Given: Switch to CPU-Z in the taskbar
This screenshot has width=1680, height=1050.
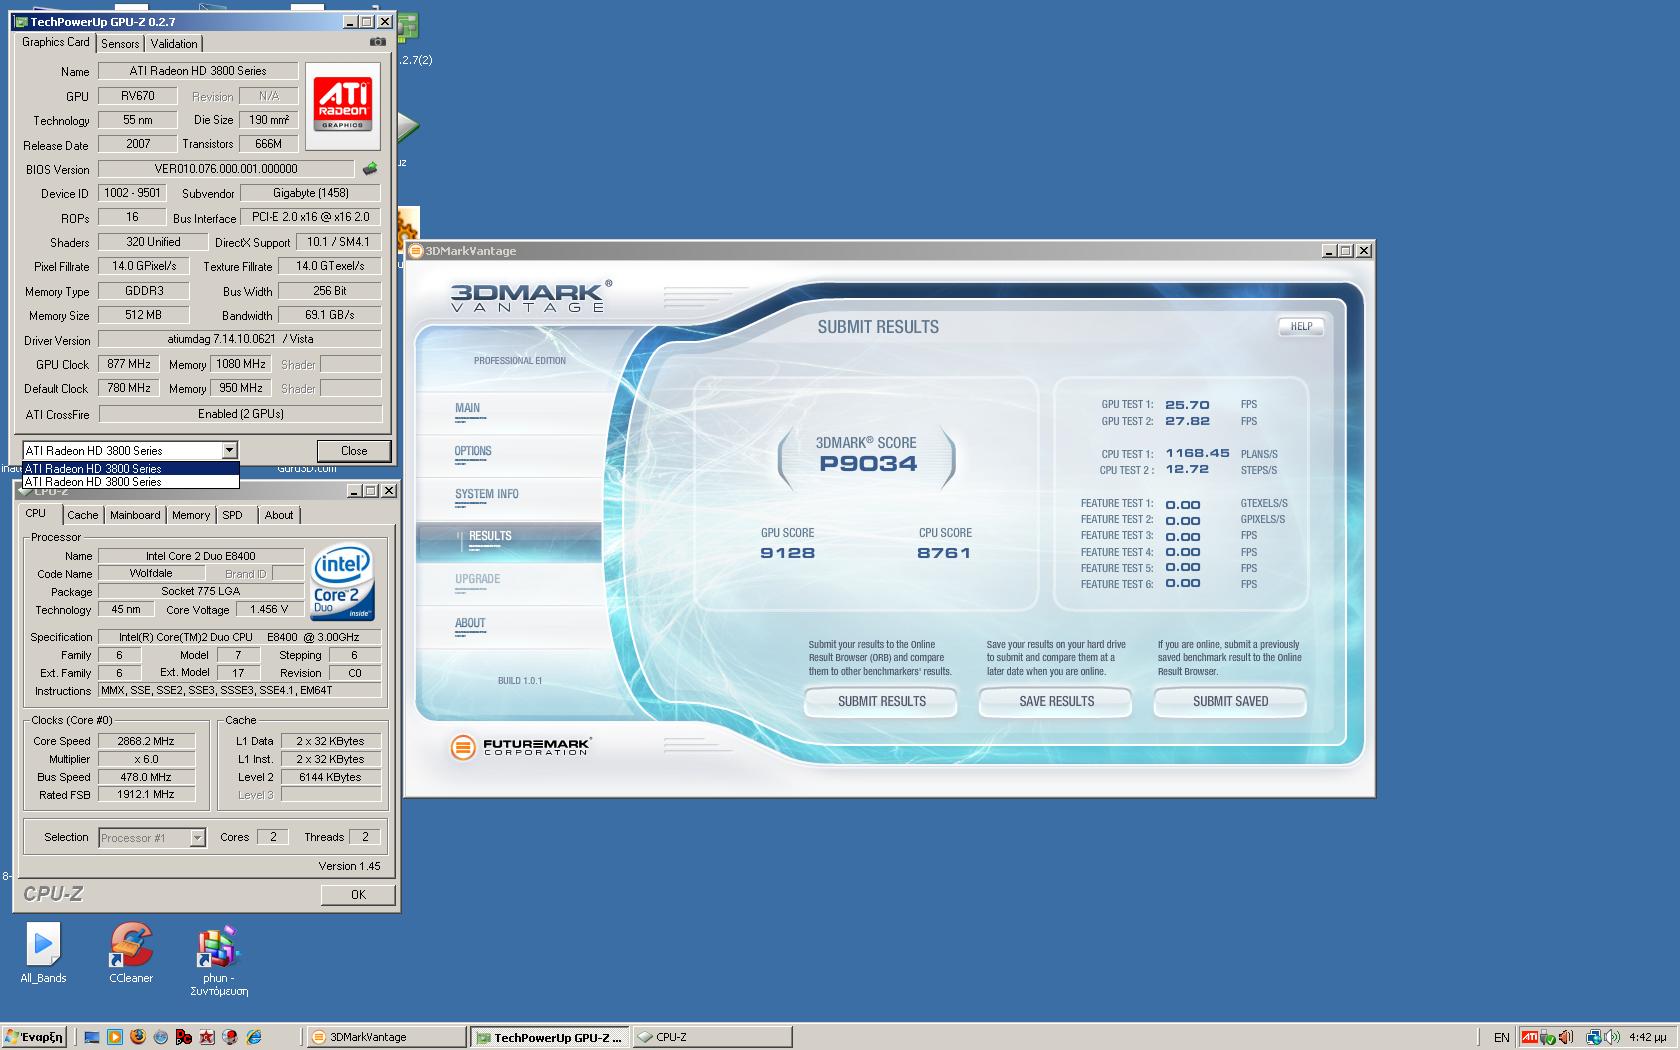Looking at the screenshot, I should (711, 1037).
